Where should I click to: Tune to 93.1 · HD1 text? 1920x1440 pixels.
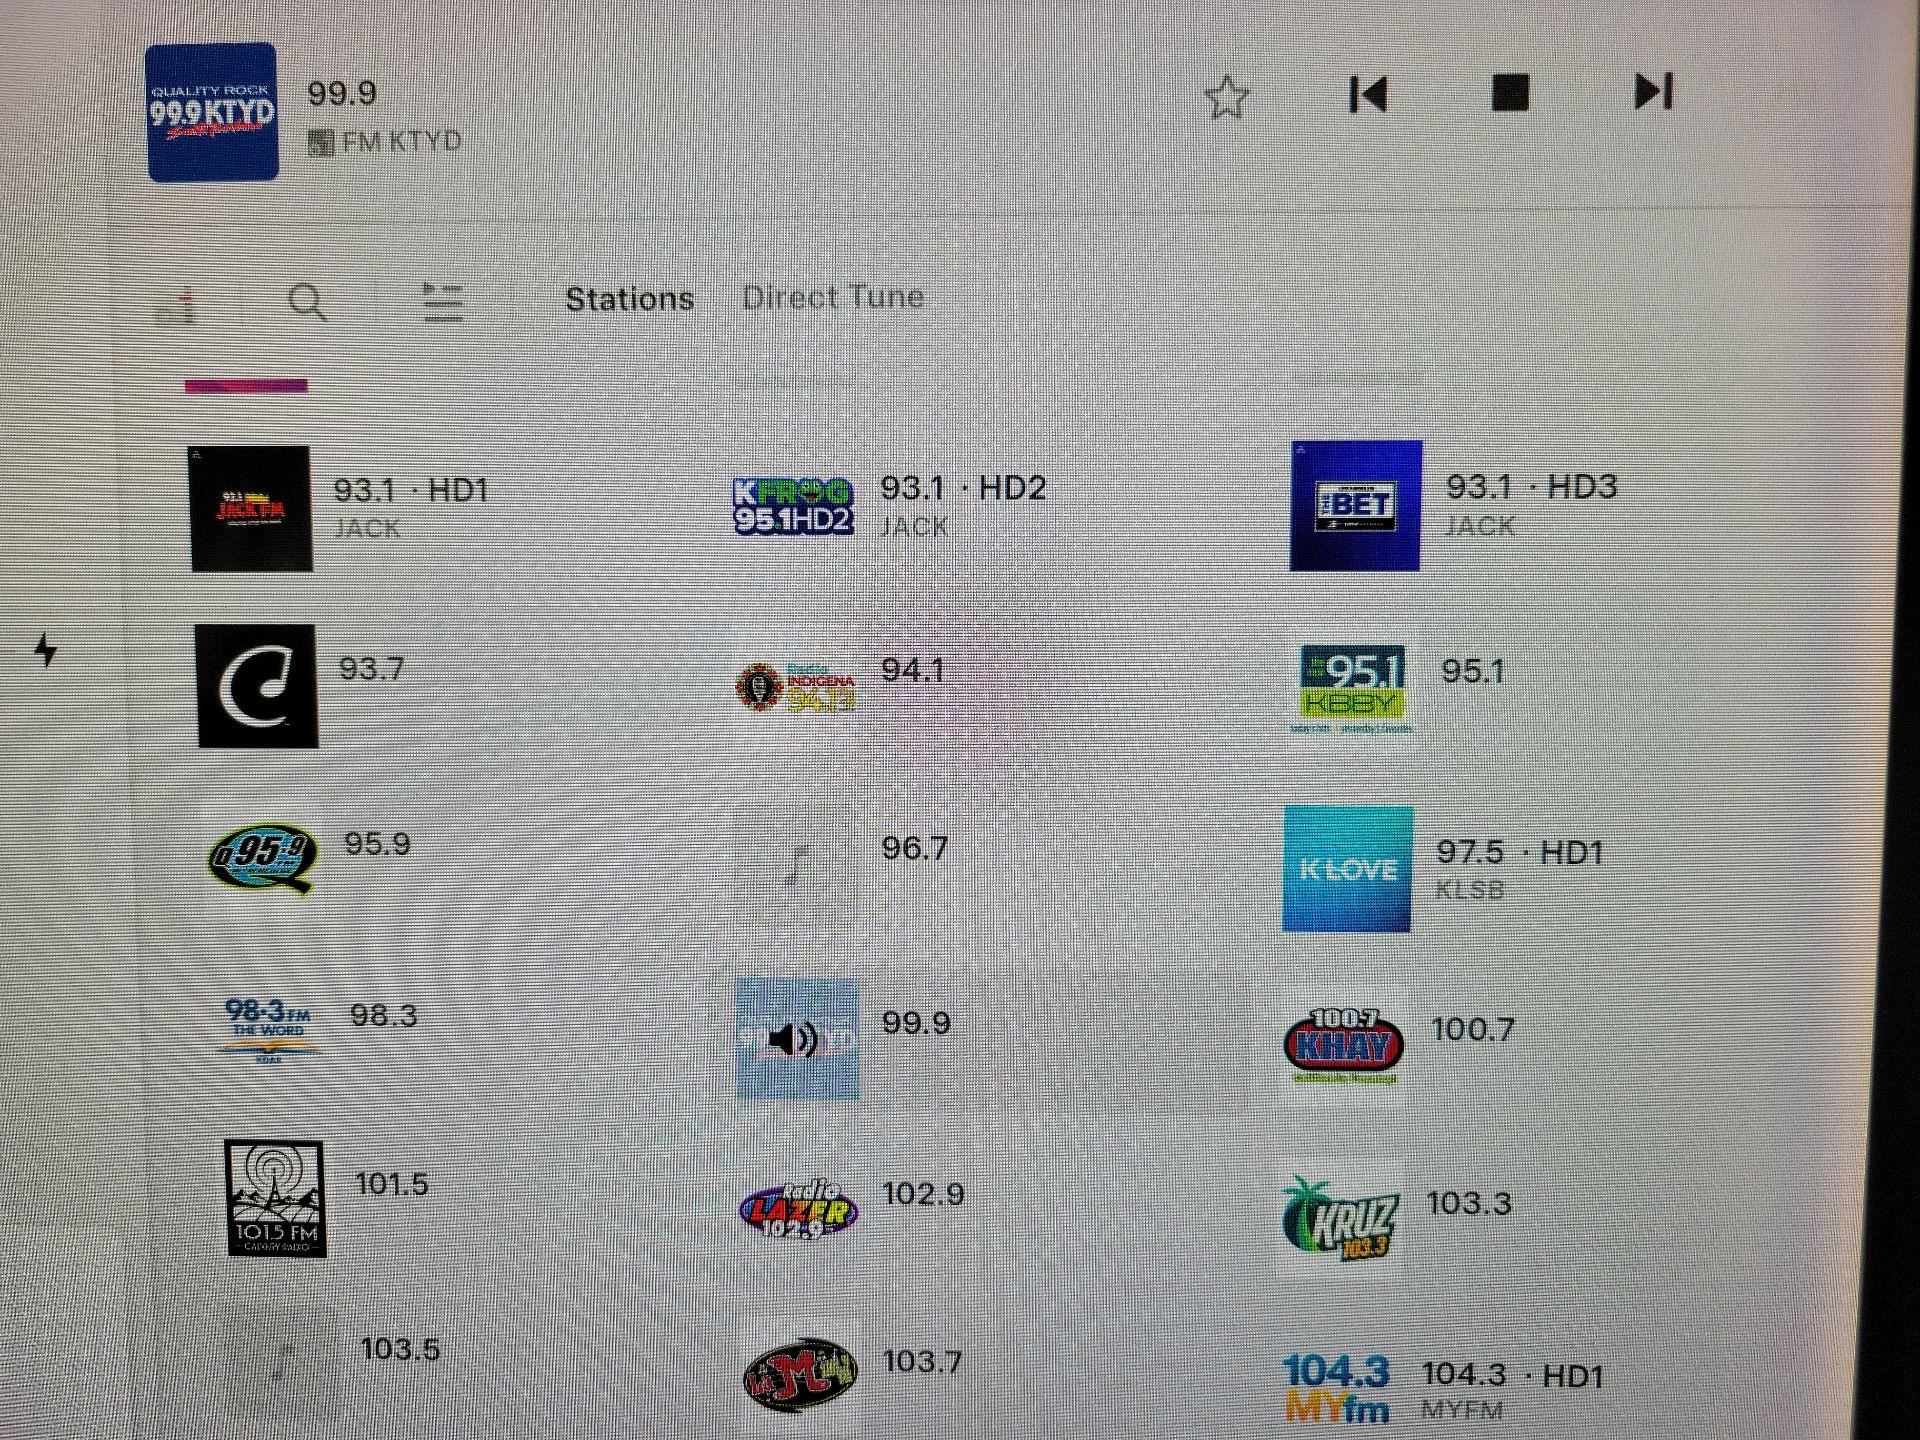click(x=411, y=490)
